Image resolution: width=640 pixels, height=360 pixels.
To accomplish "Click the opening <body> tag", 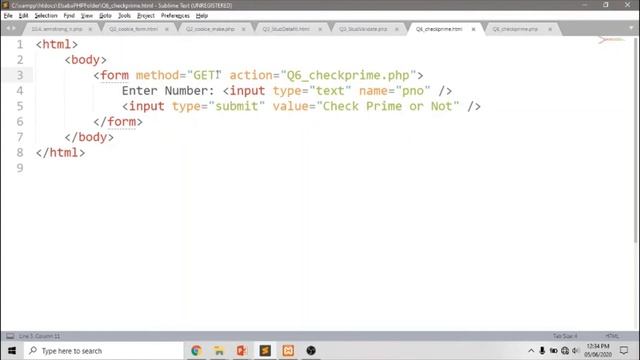I will tap(85, 60).
